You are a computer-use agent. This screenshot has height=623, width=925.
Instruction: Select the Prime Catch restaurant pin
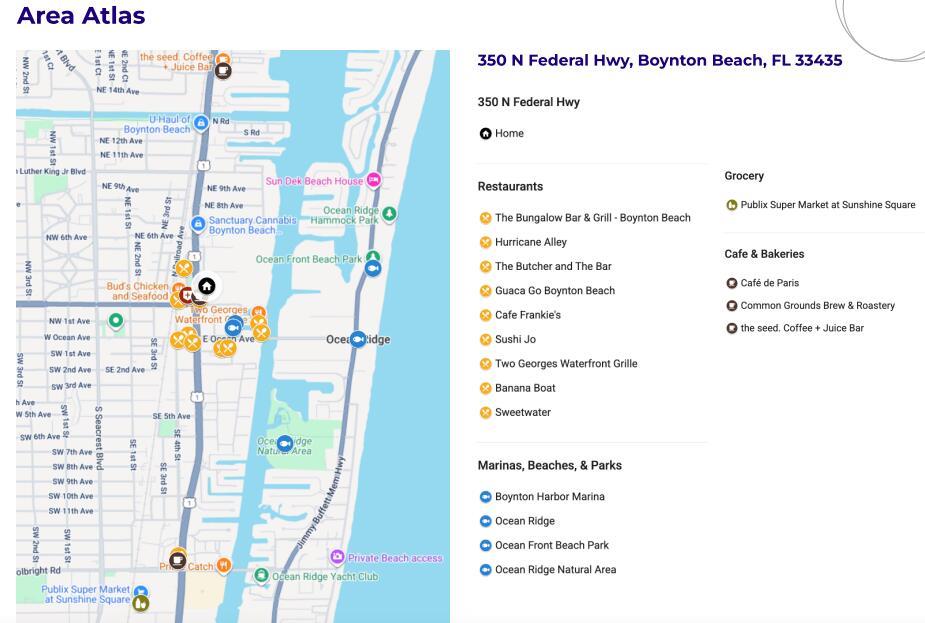224,565
